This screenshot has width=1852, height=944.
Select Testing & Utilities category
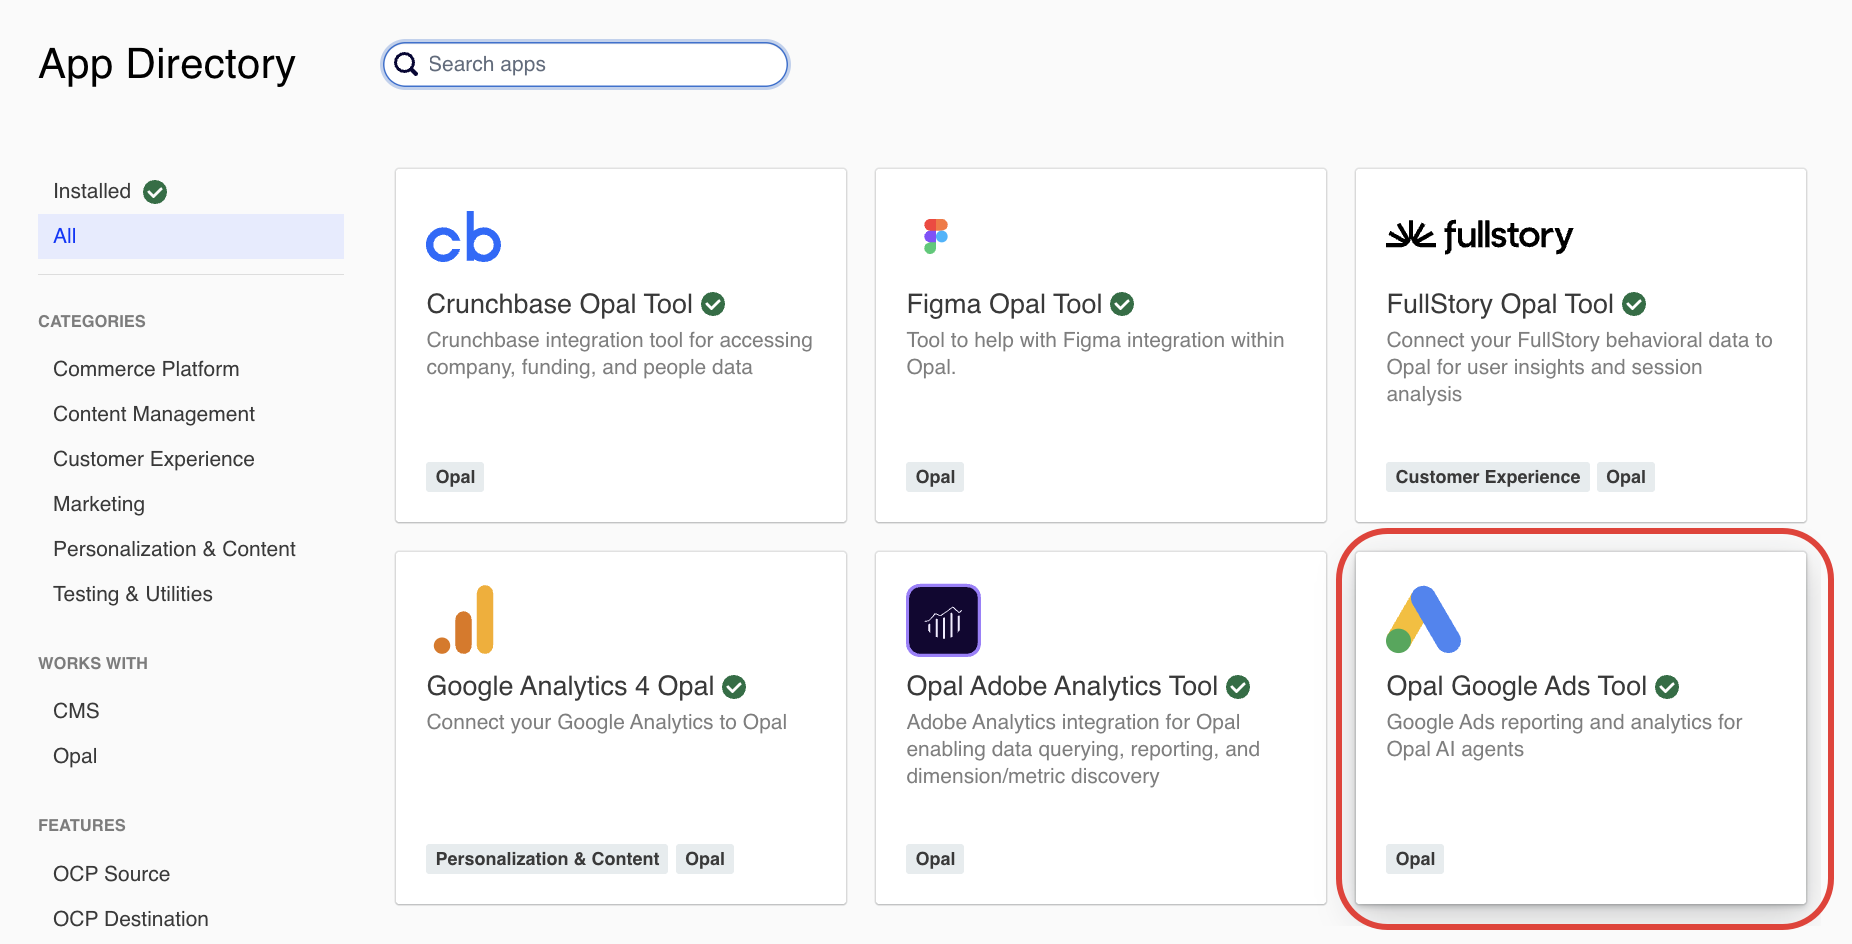point(133,594)
